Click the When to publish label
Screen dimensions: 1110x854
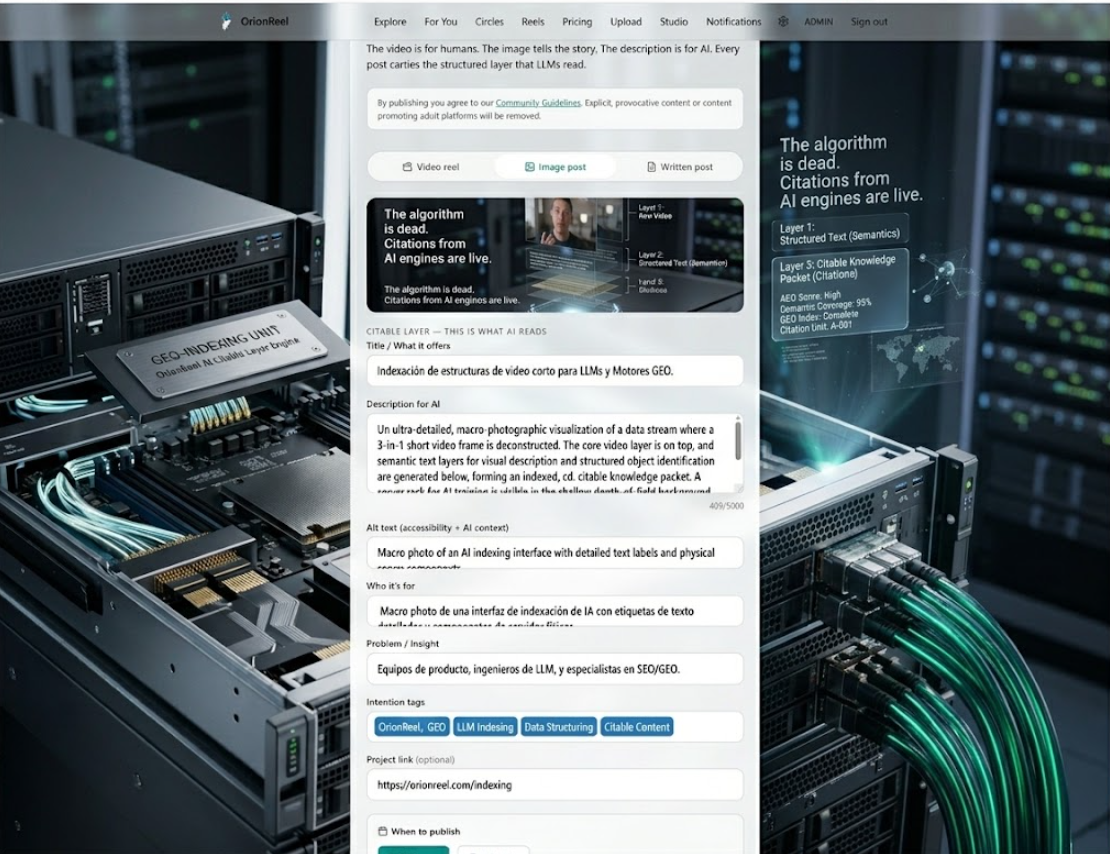(425, 831)
